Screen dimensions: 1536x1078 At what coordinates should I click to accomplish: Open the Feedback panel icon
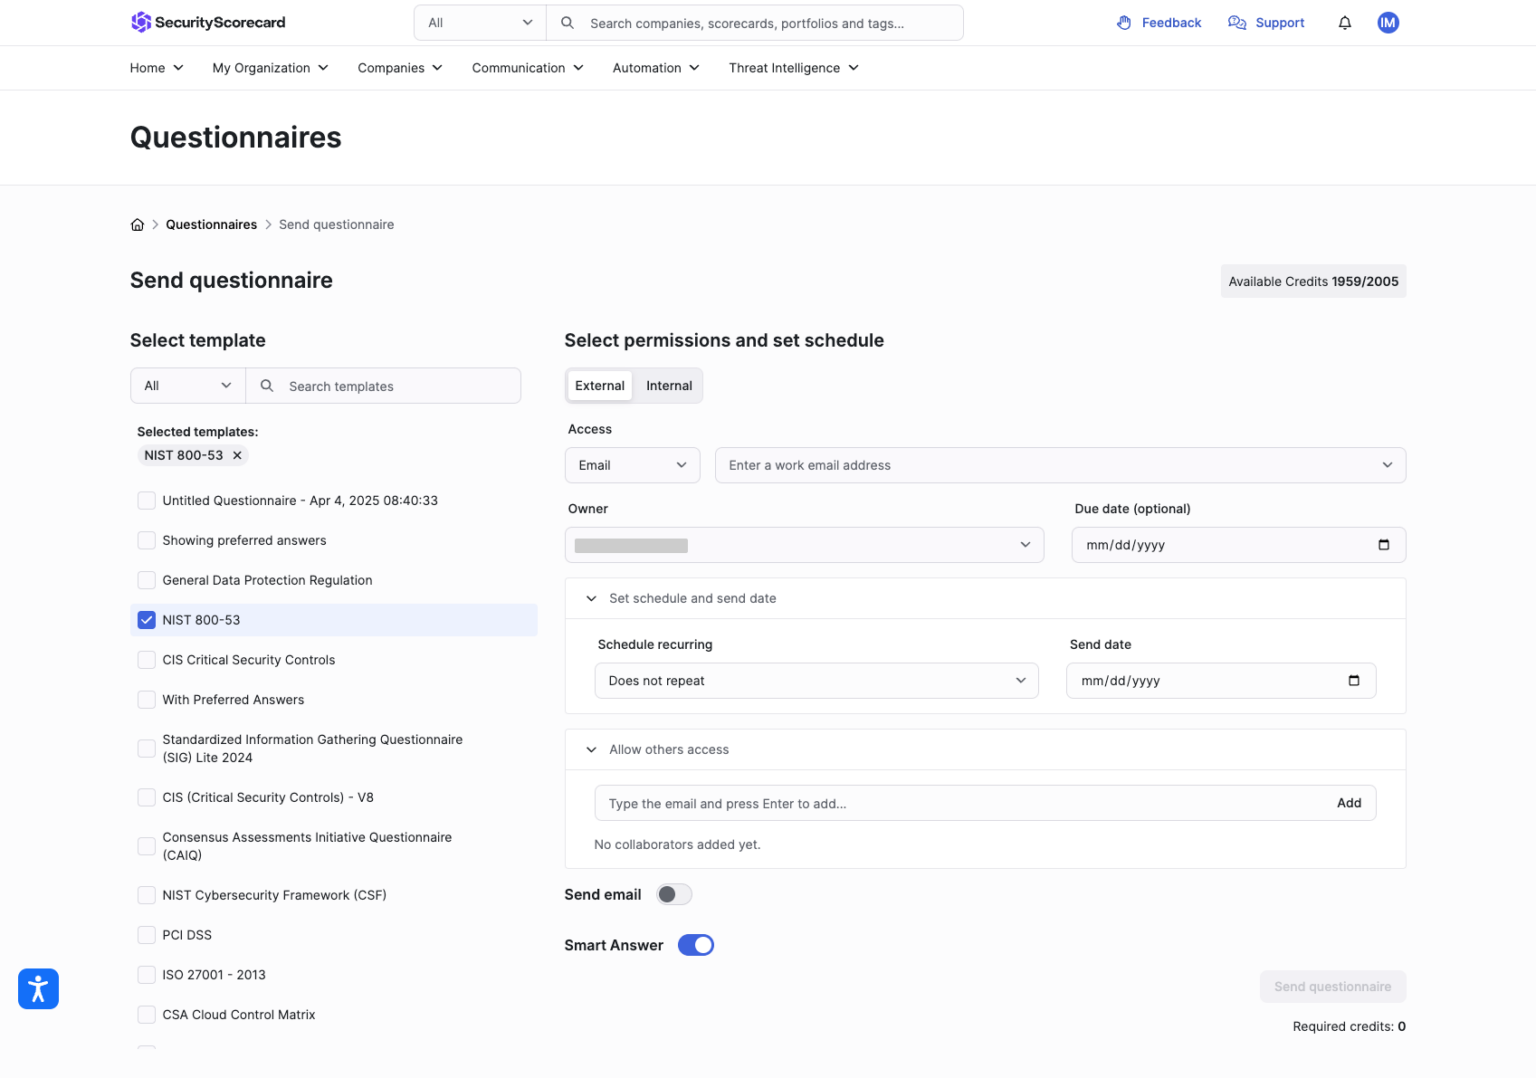pyautogui.click(x=1123, y=22)
